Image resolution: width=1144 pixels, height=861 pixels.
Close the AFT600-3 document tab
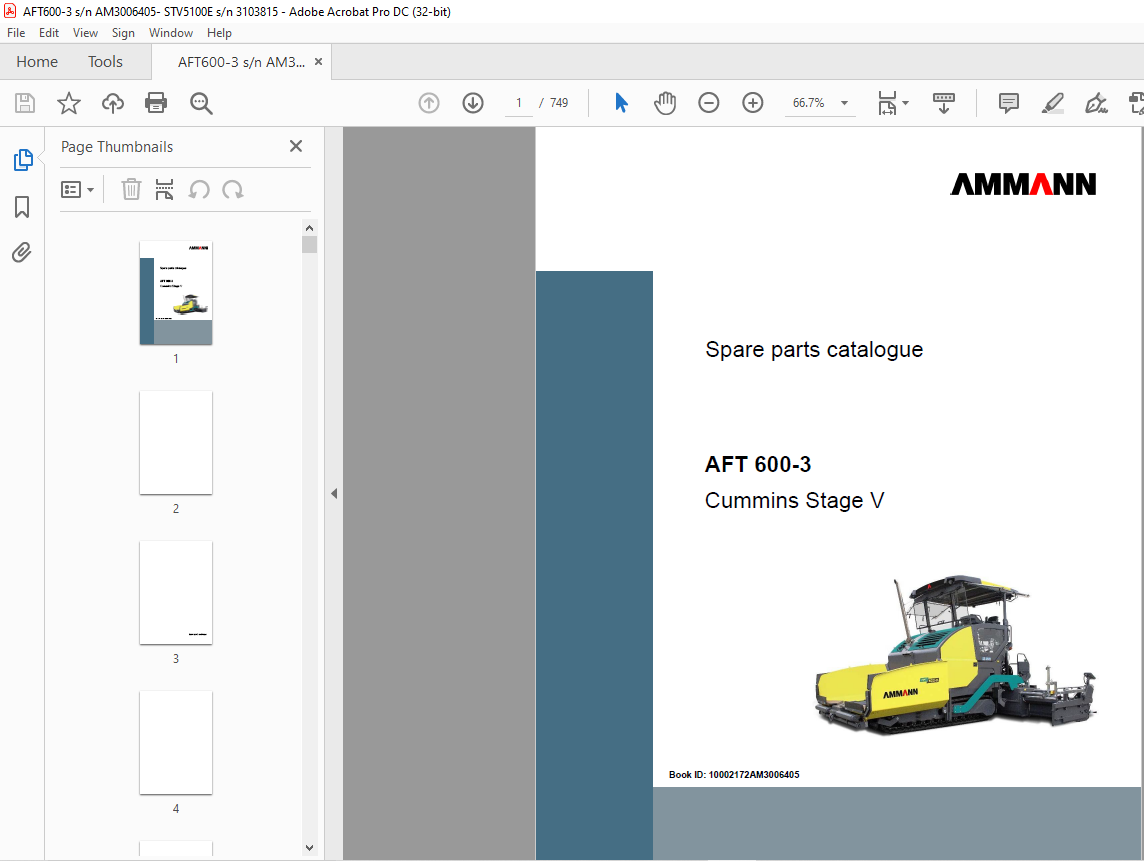(x=318, y=62)
